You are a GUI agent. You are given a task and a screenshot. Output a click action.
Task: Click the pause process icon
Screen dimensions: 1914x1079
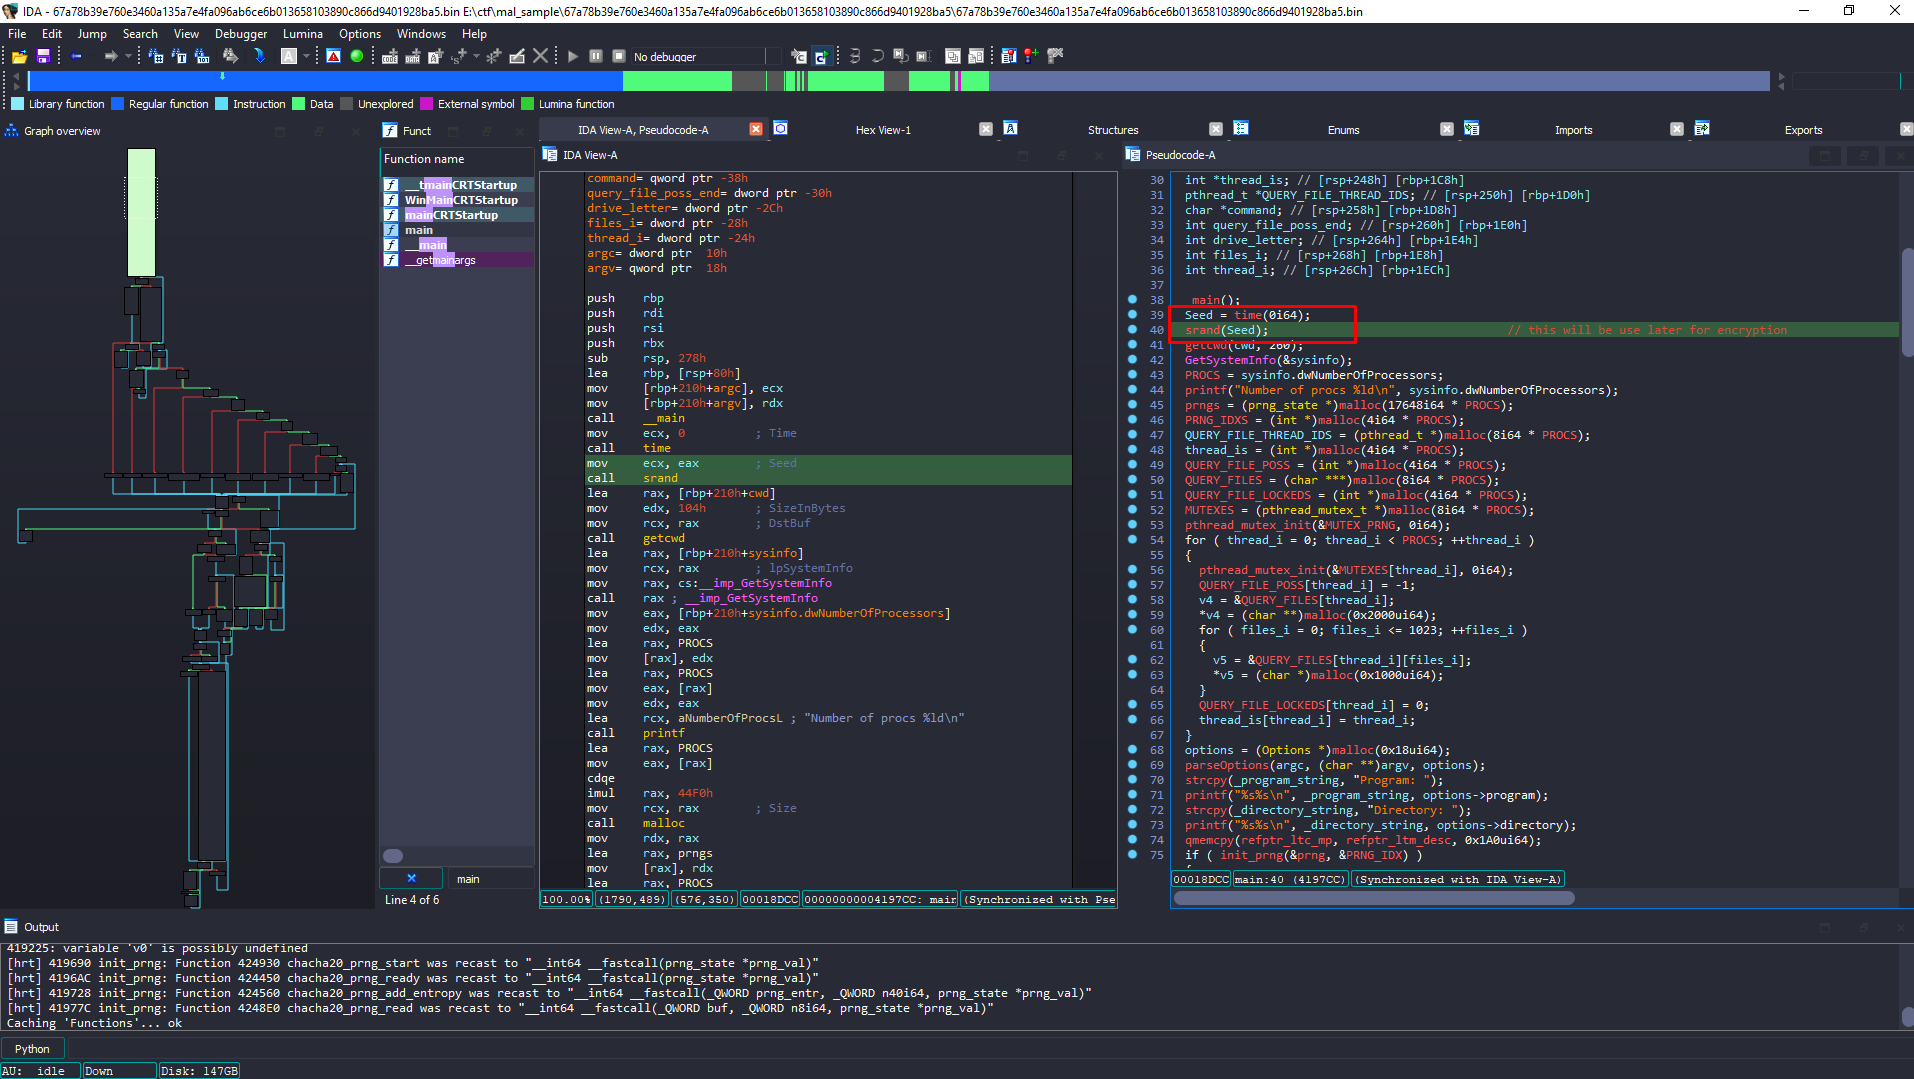coord(596,56)
